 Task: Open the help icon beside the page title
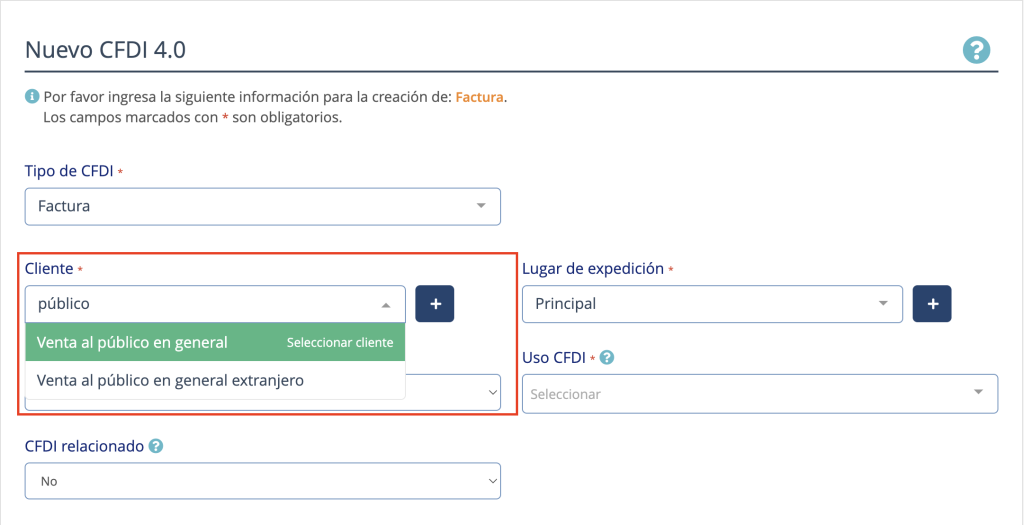click(975, 50)
